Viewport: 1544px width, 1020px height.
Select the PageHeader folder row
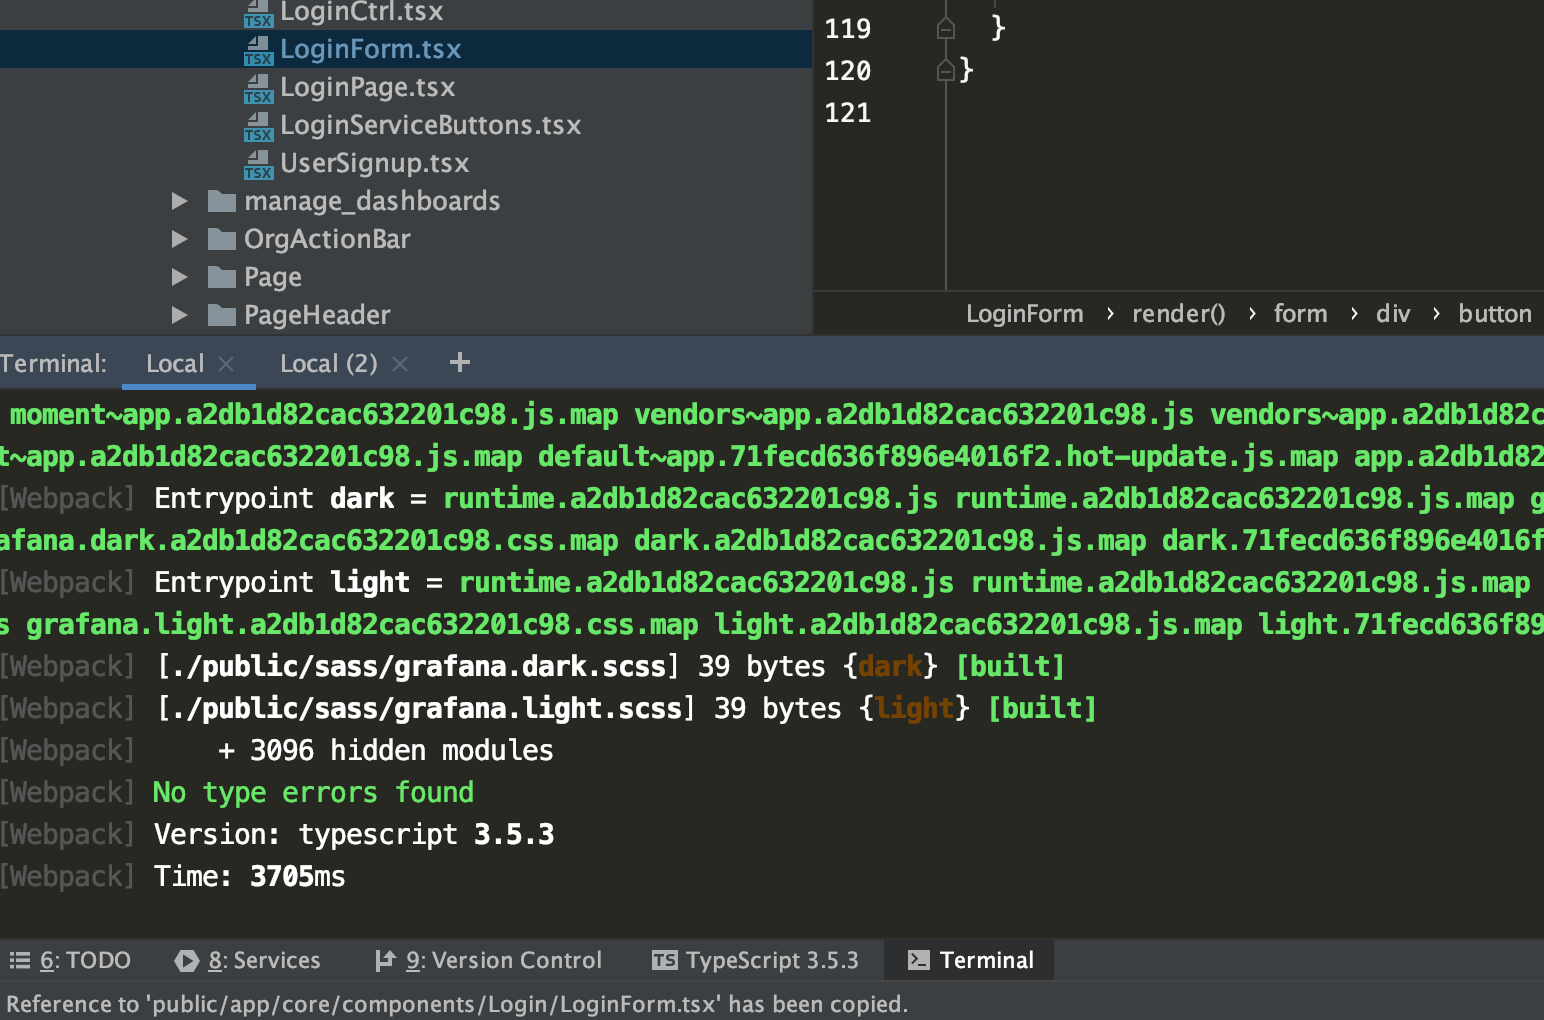(406, 315)
